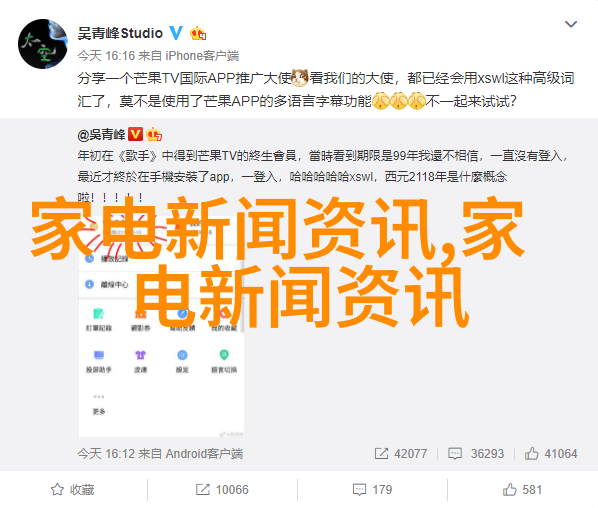Open the 吴青峰Studio username link
Screen dimensions: 598x508
click(120, 34)
